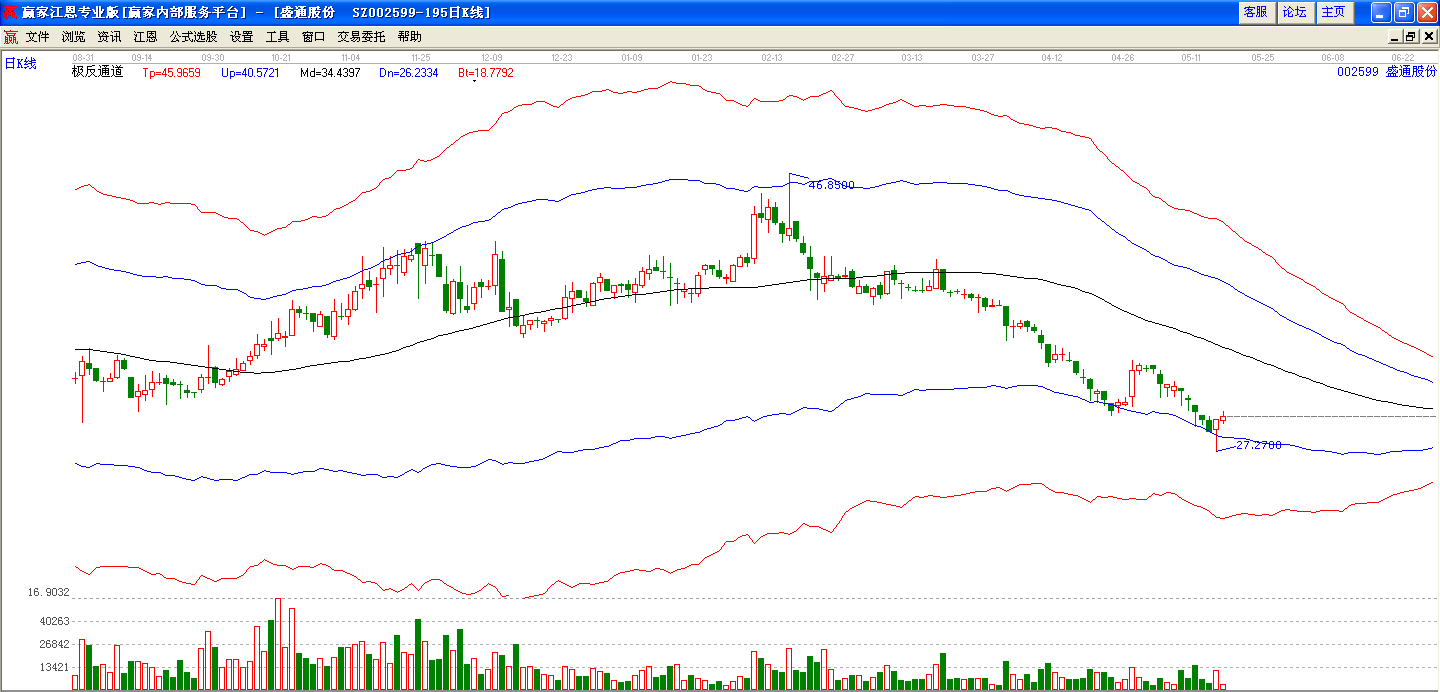
Task: Click the 12-23 date on the time axis
Action: point(562,58)
